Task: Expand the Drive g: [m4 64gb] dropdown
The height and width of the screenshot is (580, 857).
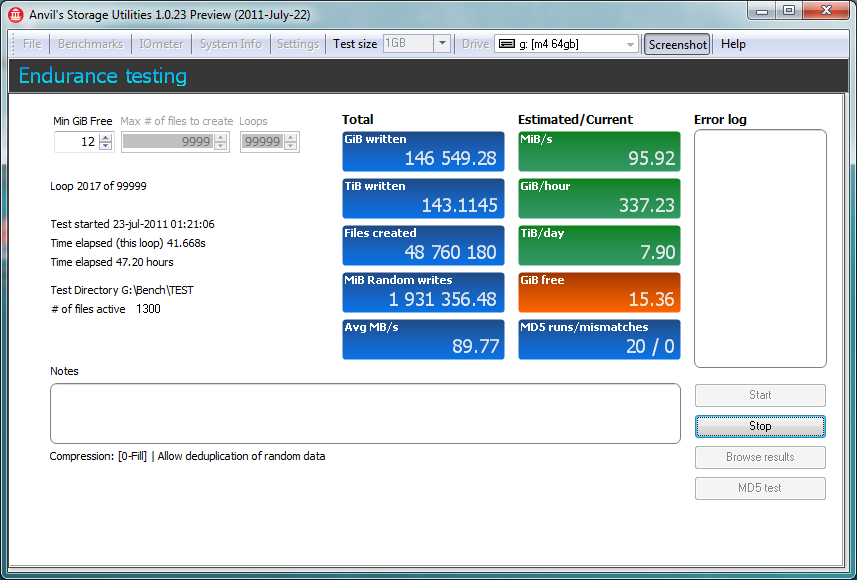Action: click(x=630, y=44)
